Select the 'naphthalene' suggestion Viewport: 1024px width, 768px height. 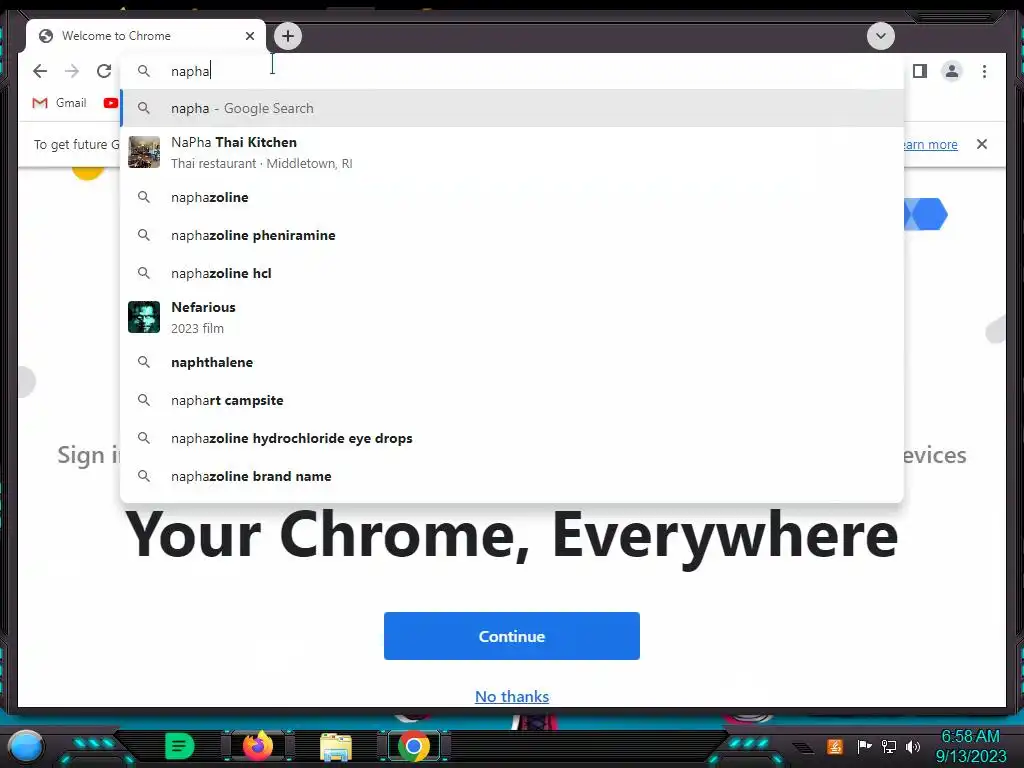coord(512,362)
